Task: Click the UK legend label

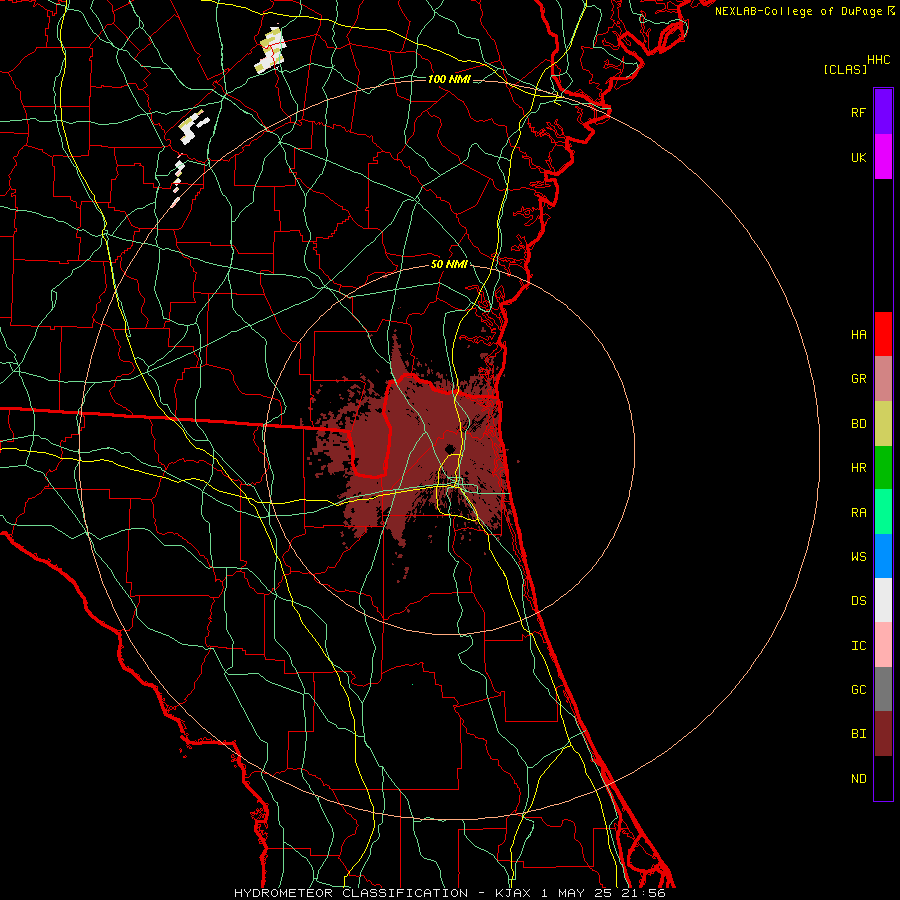Action: [858, 157]
